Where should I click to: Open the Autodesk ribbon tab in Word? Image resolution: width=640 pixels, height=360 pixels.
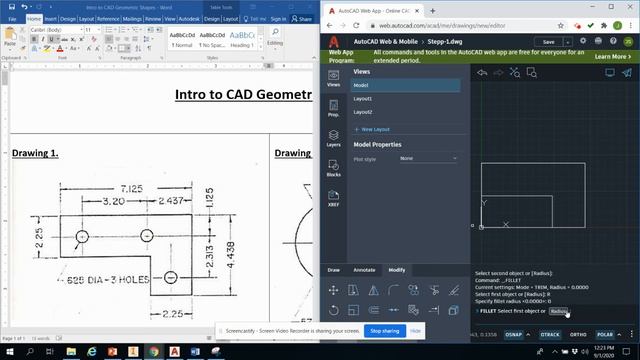[189, 19]
